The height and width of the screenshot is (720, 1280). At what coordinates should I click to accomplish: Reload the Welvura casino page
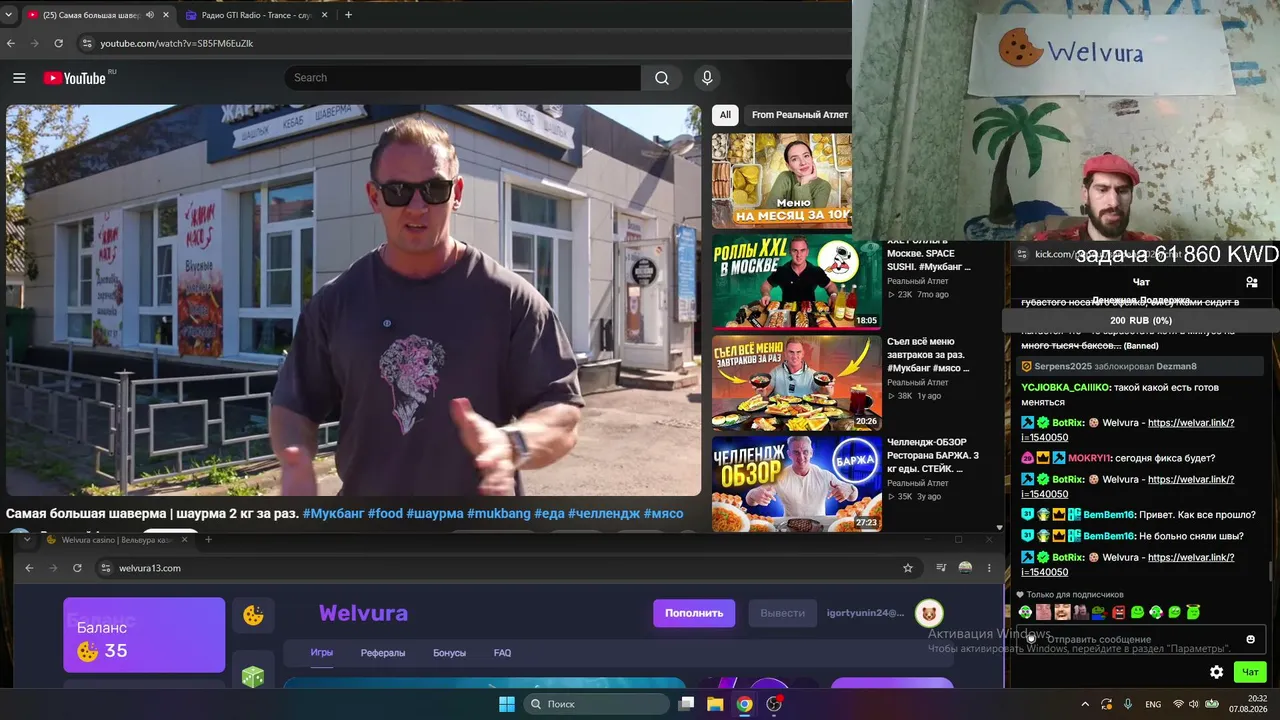(x=77, y=568)
